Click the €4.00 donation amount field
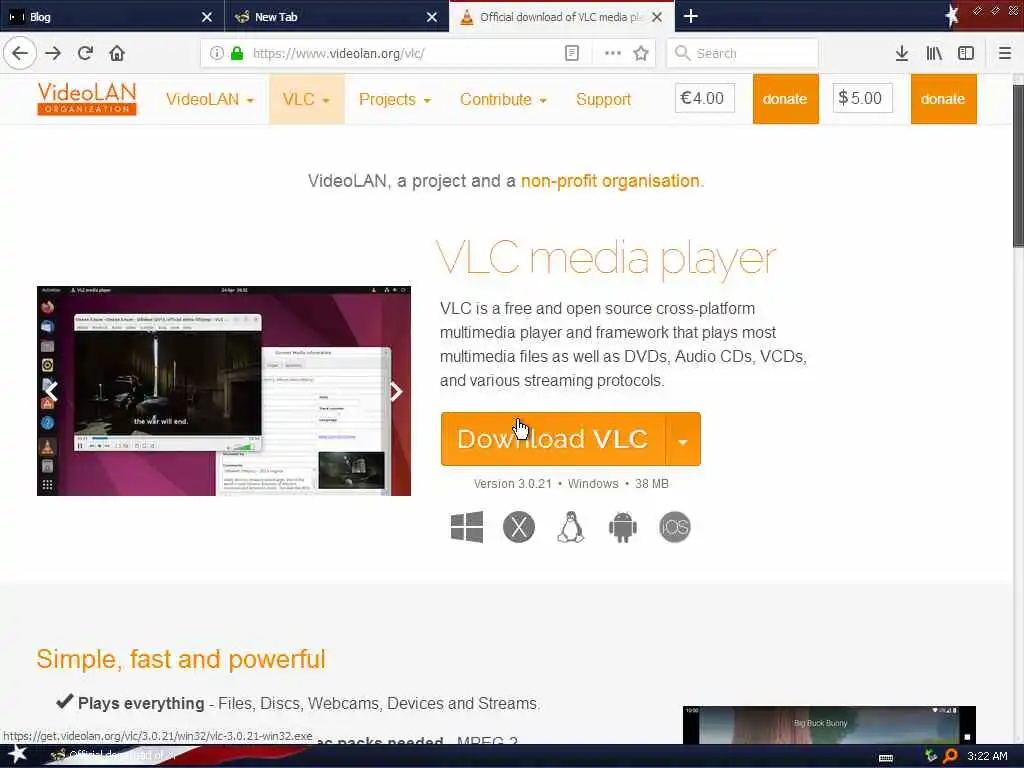This screenshot has height=768, width=1024. click(705, 98)
